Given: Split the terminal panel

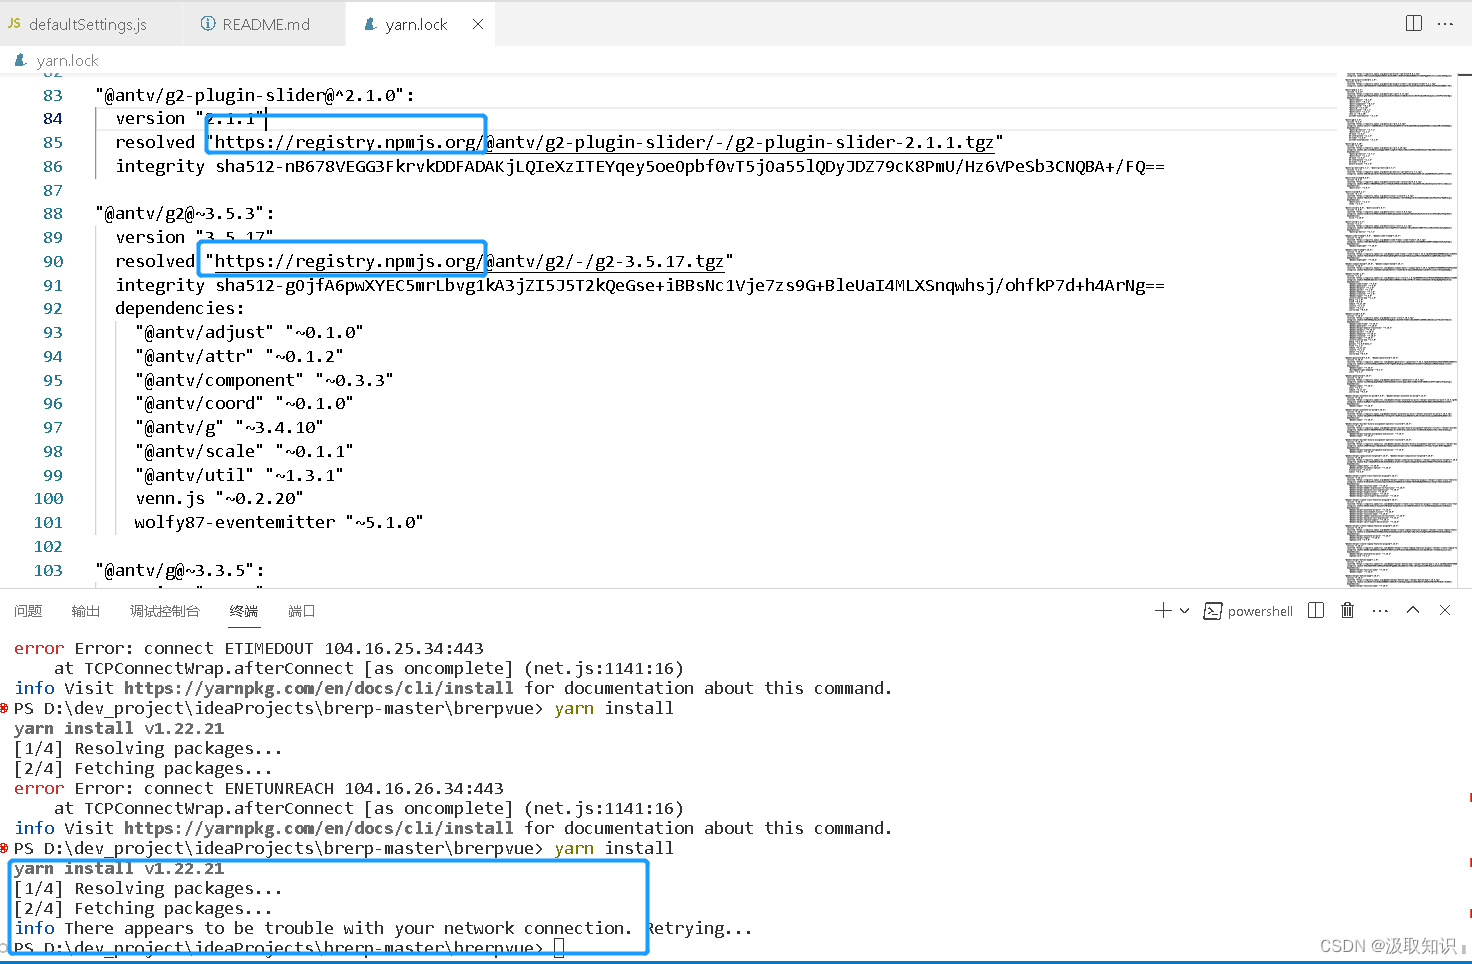Looking at the screenshot, I should click(1316, 610).
